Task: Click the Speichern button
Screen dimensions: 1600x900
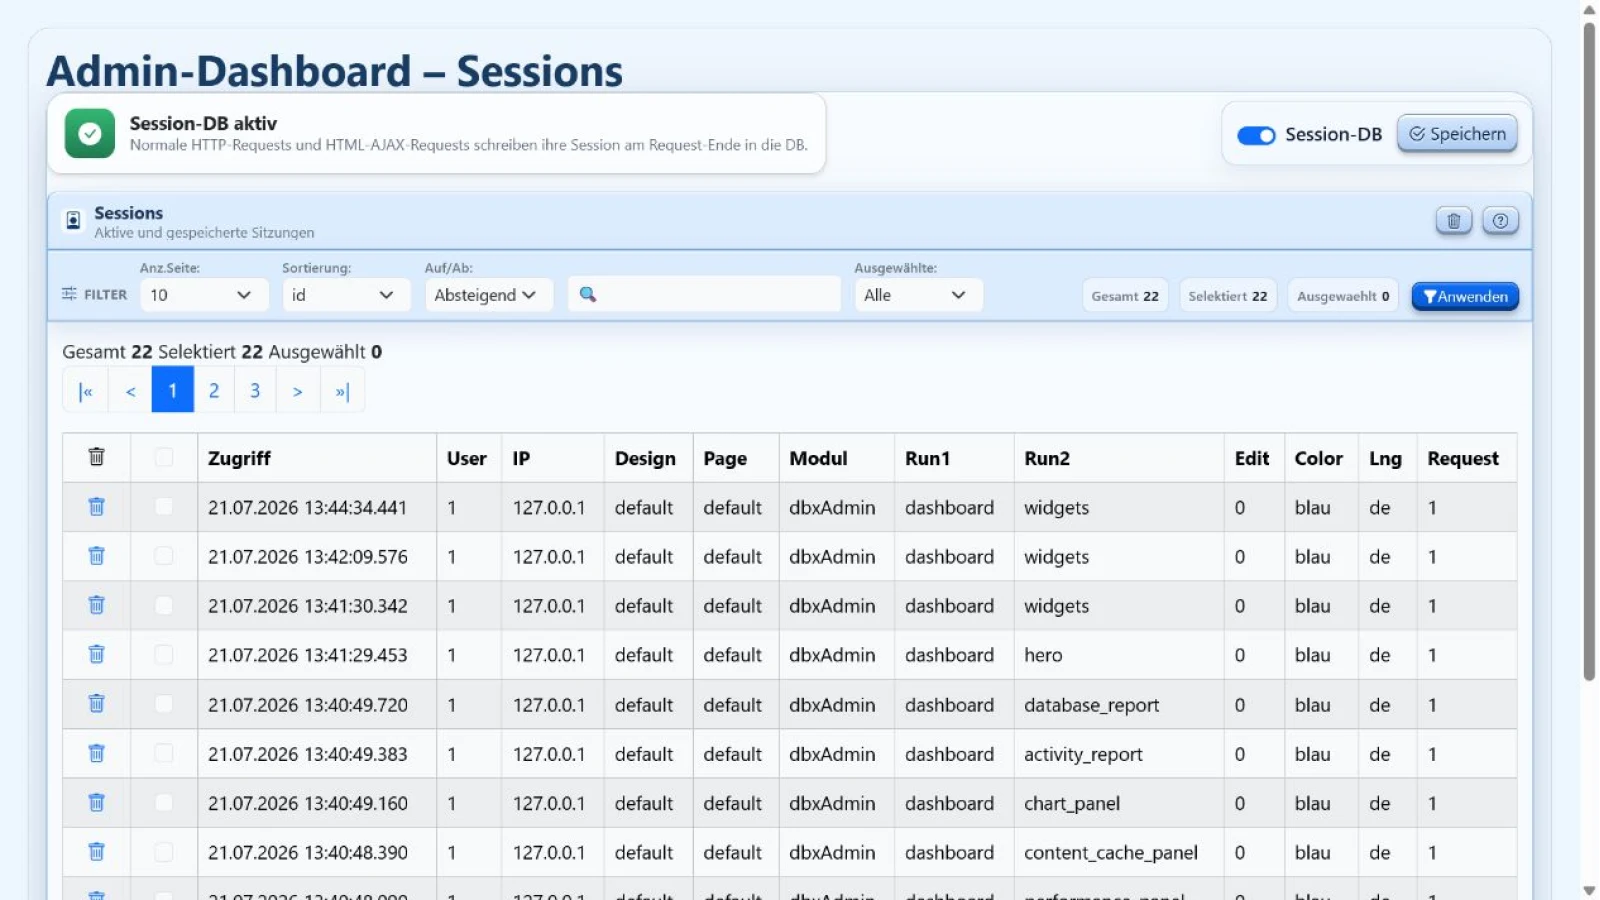Action: coord(1457,134)
